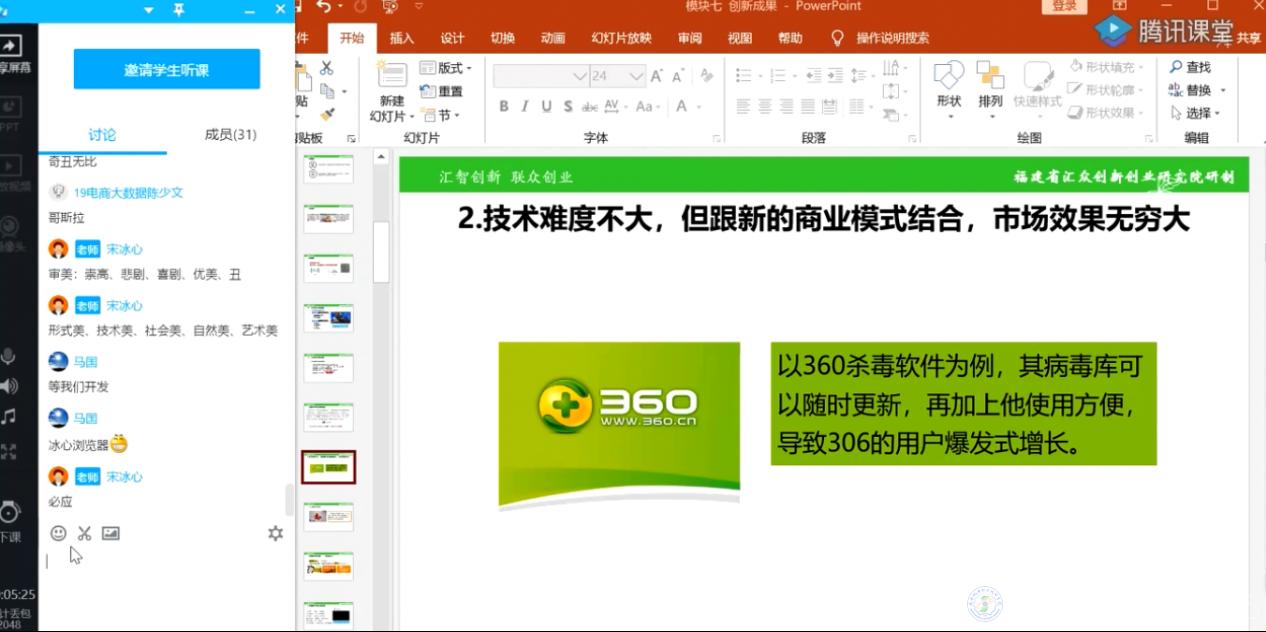Pin the Tencent Classroom panel
The height and width of the screenshot is (632, 1266).
178,9
